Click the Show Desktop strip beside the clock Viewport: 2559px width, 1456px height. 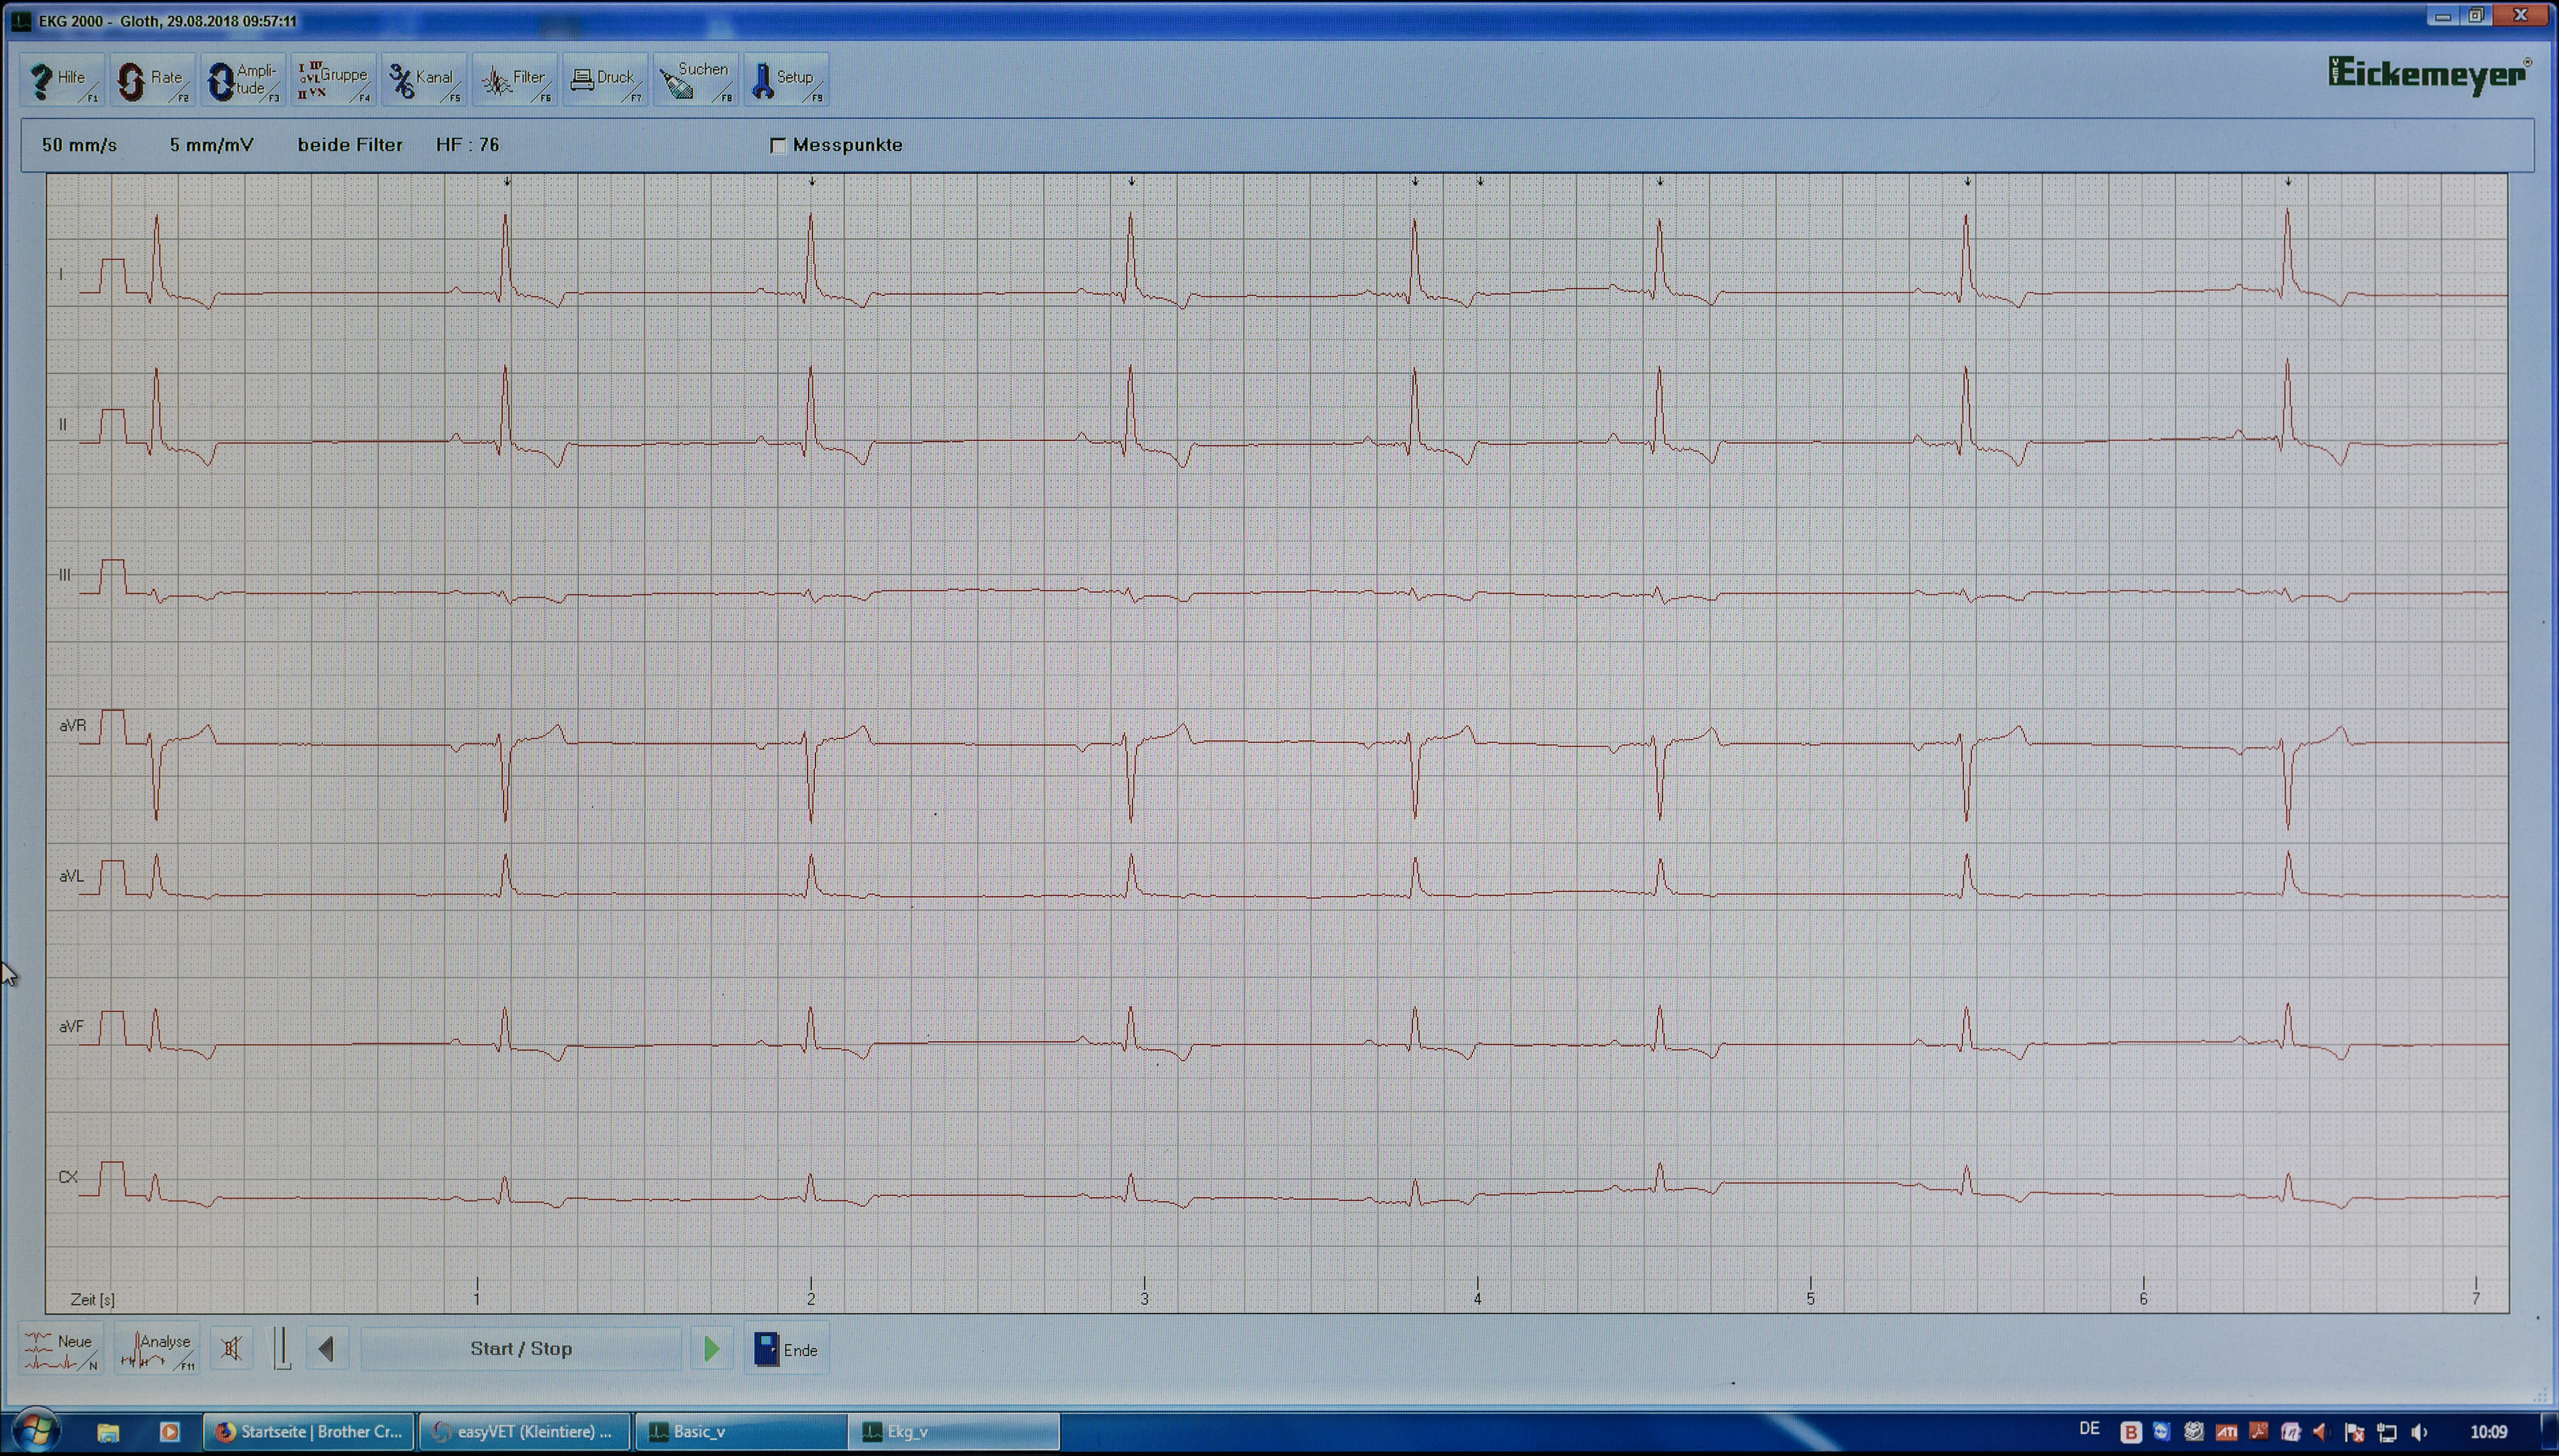(2551, 1432)
